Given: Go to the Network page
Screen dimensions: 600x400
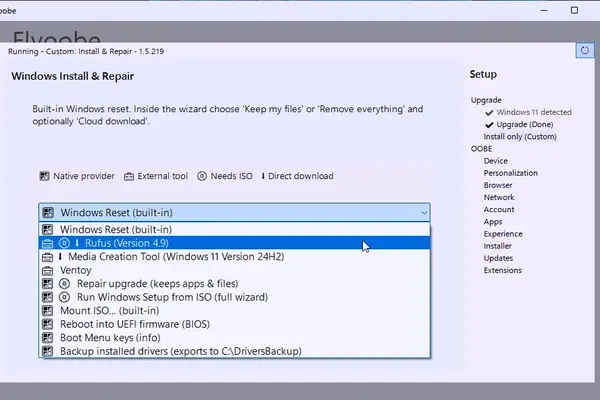Looking at the screenshot, I should 499,198.
